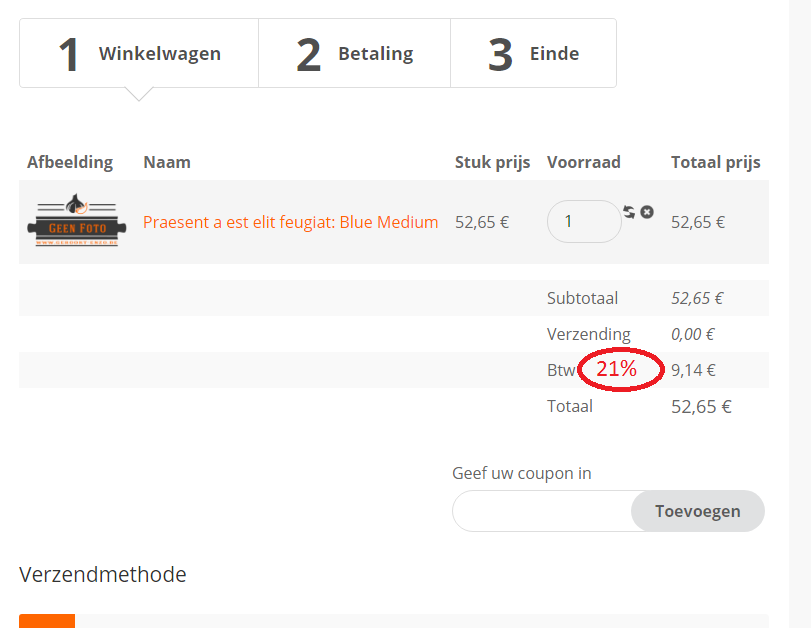Click the Naam column header
This screenshot has height=628, width=811.
[167, 162]
